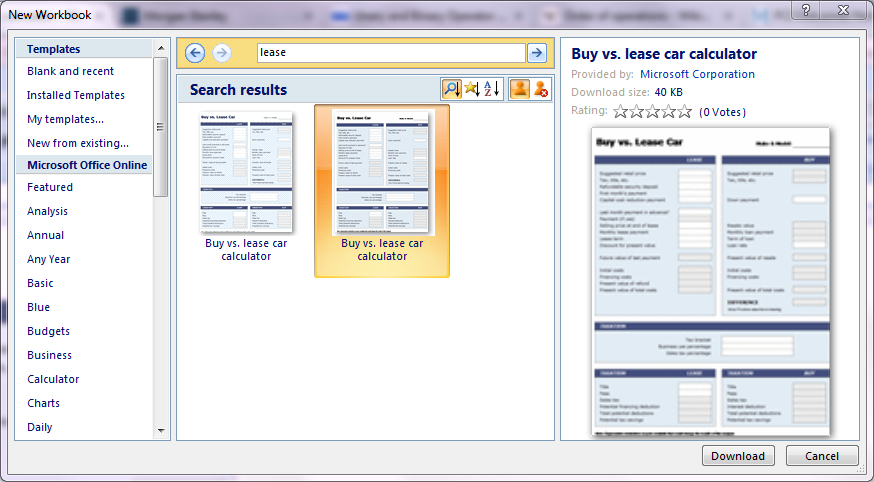
Task: Click the Download button
Action: (738, 456)
